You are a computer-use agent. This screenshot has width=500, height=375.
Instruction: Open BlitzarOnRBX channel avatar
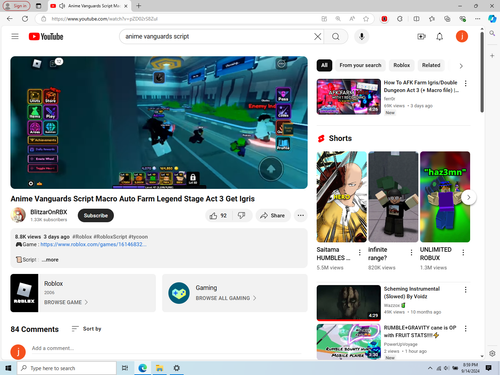18,215
